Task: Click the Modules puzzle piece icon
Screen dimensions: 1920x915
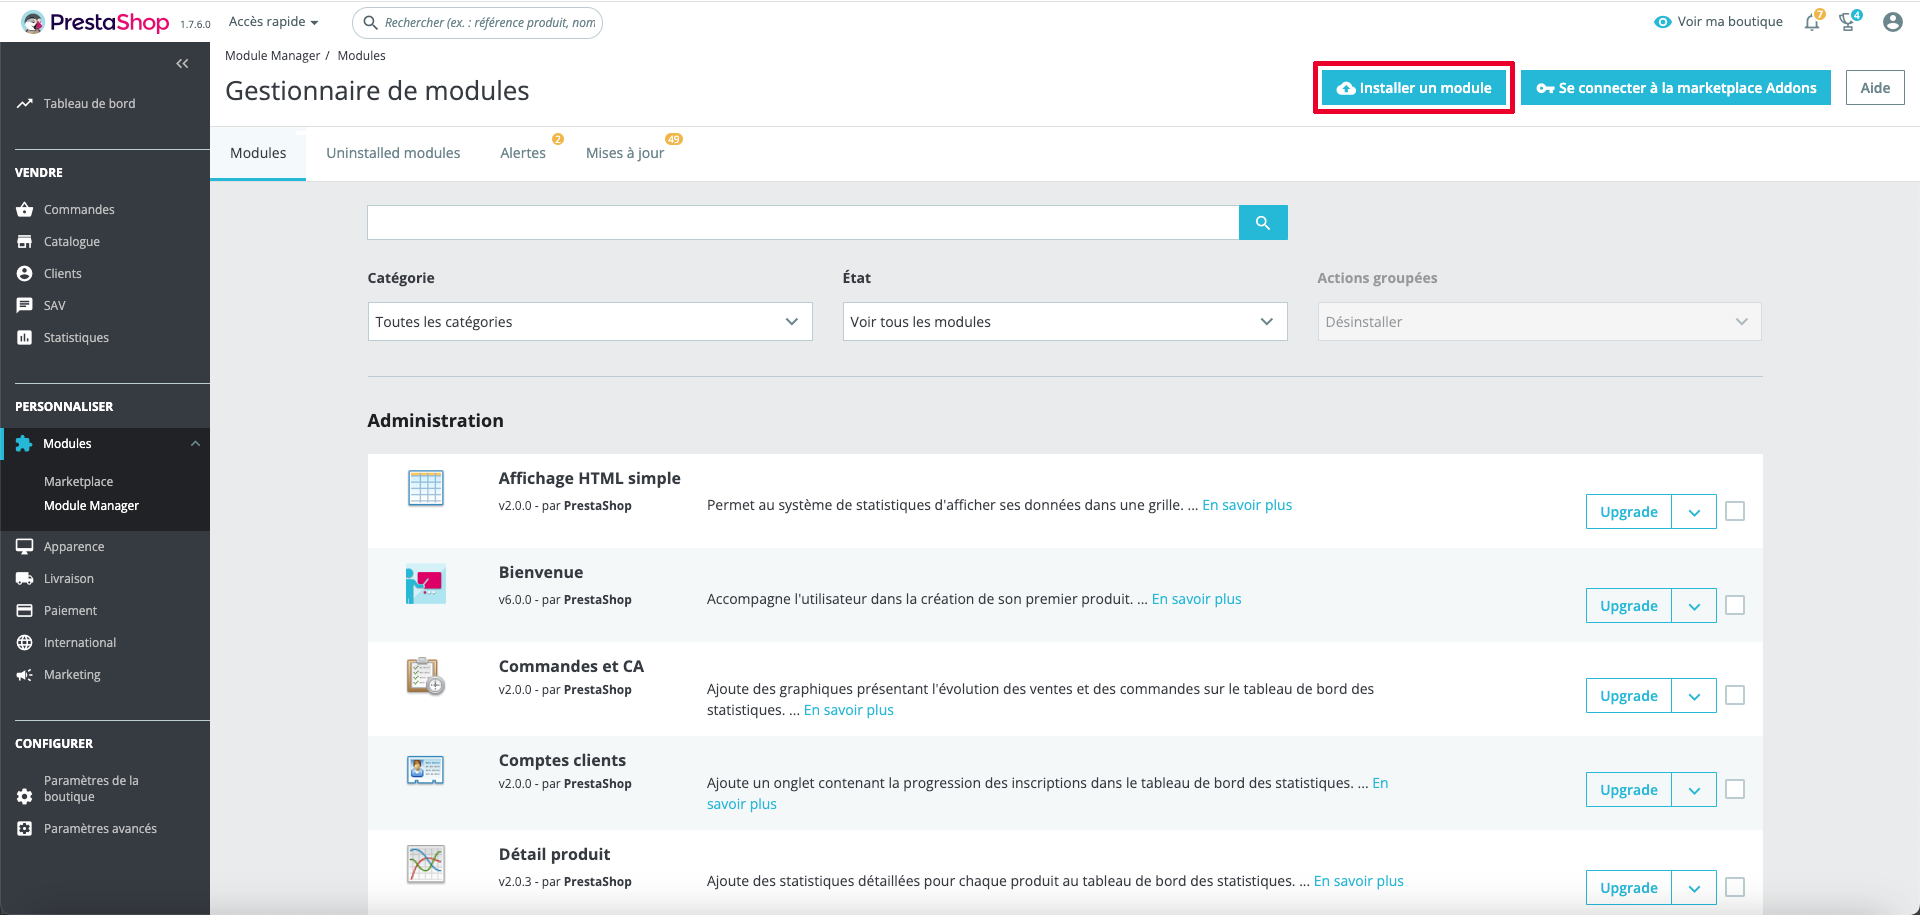Action: pos(24,444)
